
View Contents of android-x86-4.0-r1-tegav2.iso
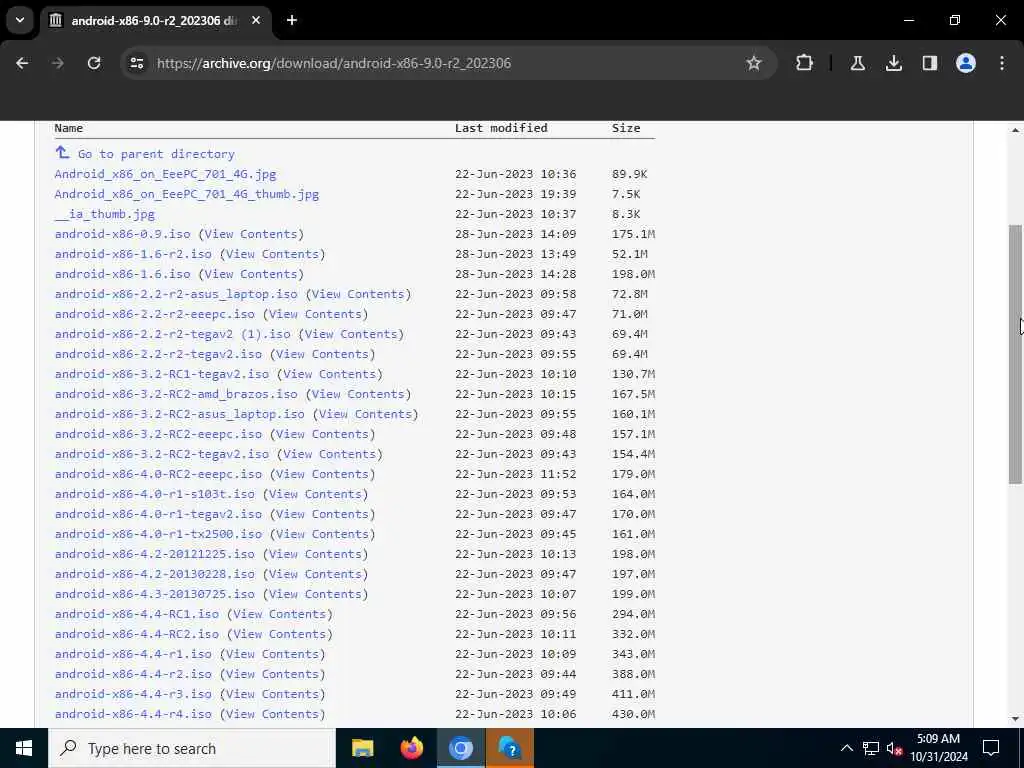coord(323,514)
